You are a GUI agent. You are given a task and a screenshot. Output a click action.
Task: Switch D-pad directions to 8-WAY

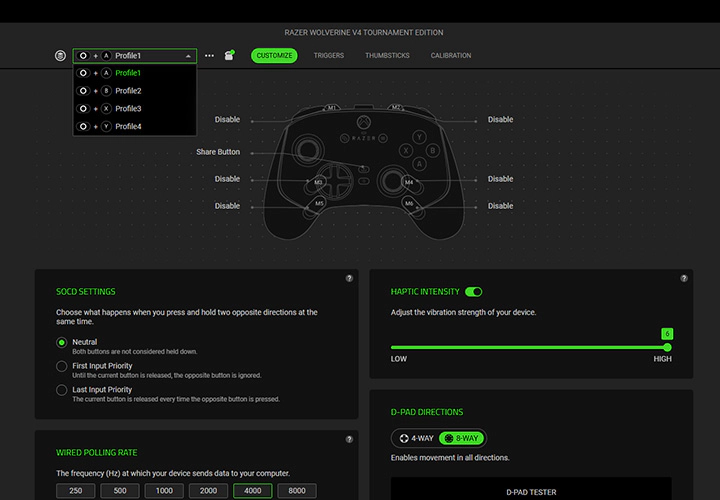[x=461, y=438]
